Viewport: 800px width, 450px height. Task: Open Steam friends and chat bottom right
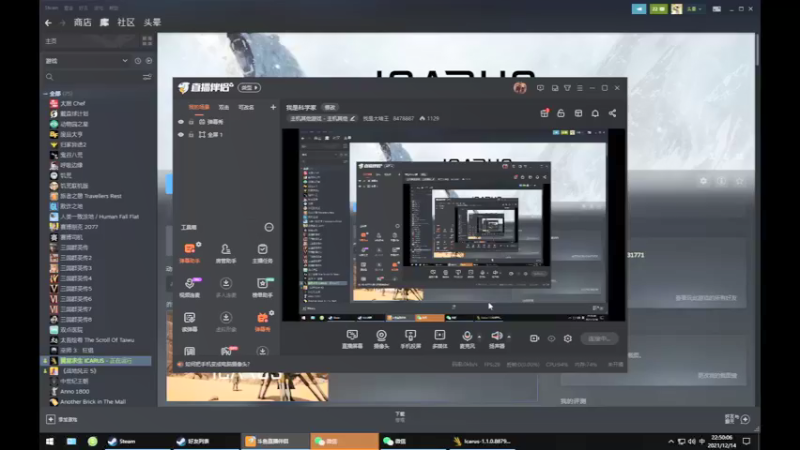pos(738,419)
